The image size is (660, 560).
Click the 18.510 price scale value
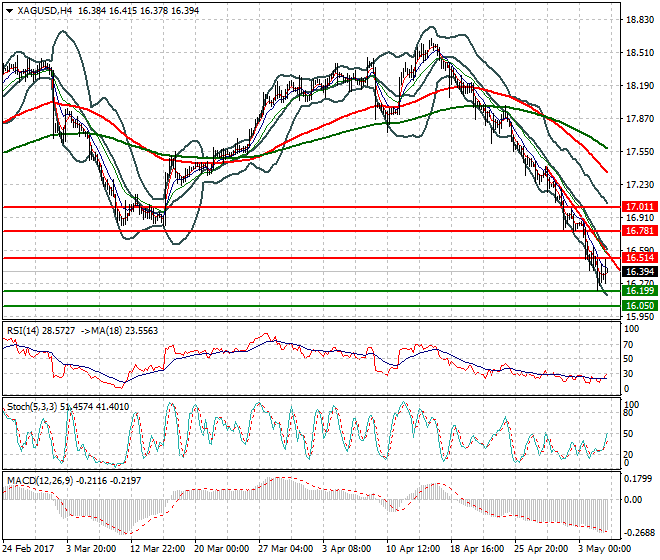[640, 53]
